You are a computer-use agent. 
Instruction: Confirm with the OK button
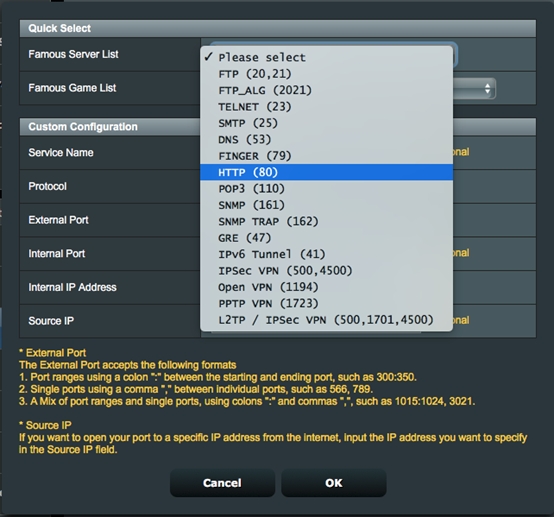334,483
